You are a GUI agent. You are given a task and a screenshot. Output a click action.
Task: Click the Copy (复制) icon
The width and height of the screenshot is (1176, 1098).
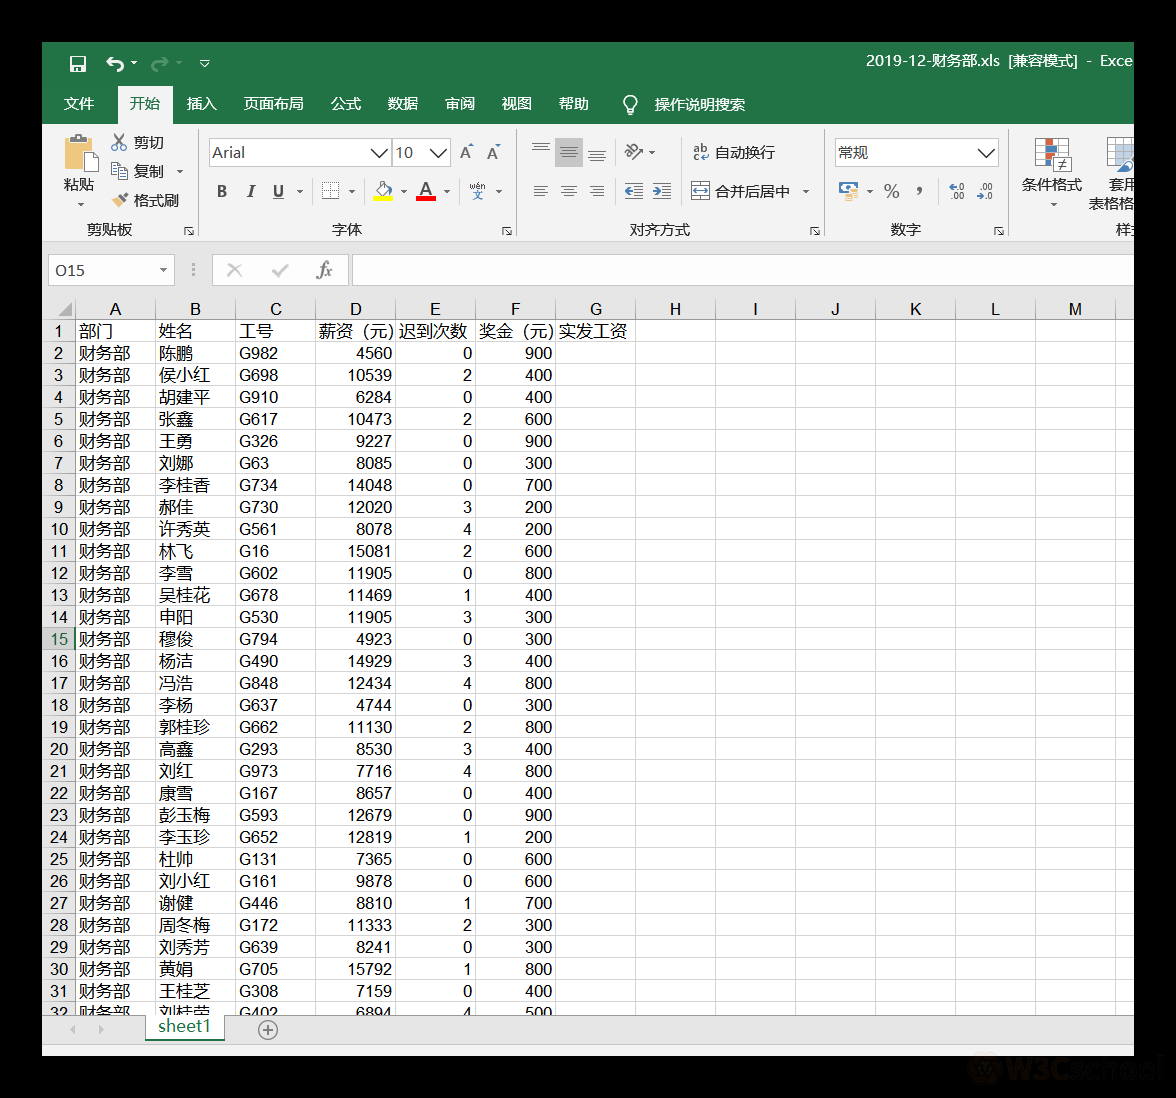coord(119,170)
